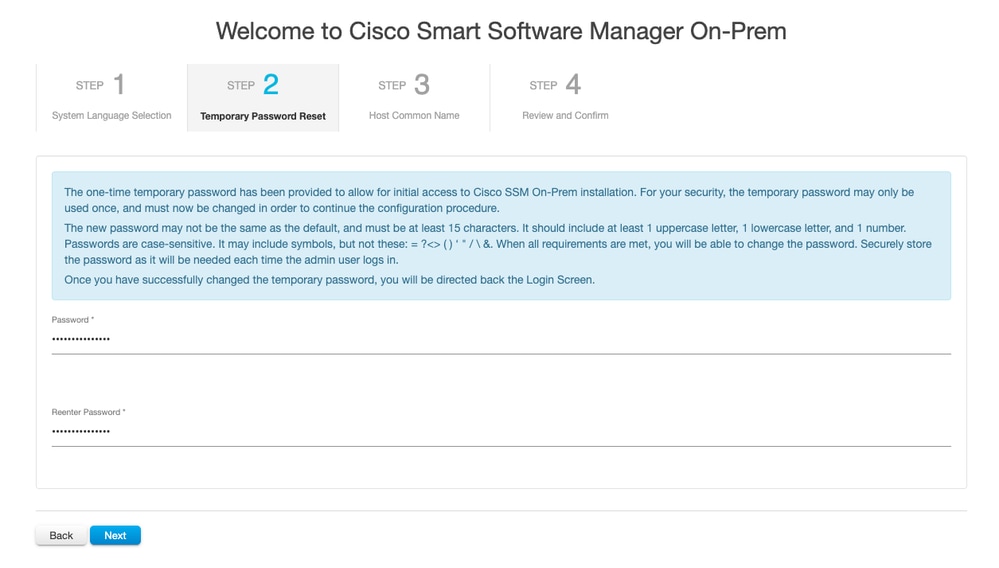The image size is (999, 568).
Task: Click the masked dots in Reenter Password
Action: click(x=81, y=432)
